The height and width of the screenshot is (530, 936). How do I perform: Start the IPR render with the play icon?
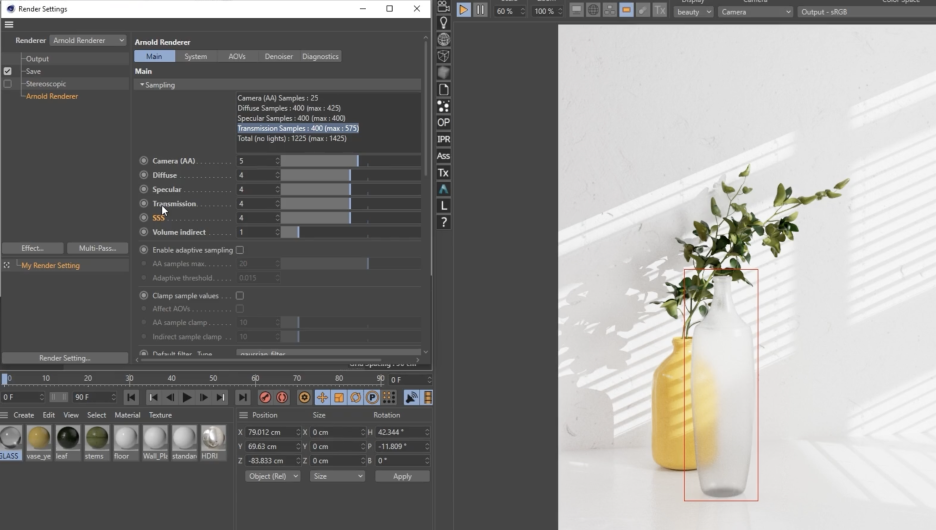[x=463, y=10]
